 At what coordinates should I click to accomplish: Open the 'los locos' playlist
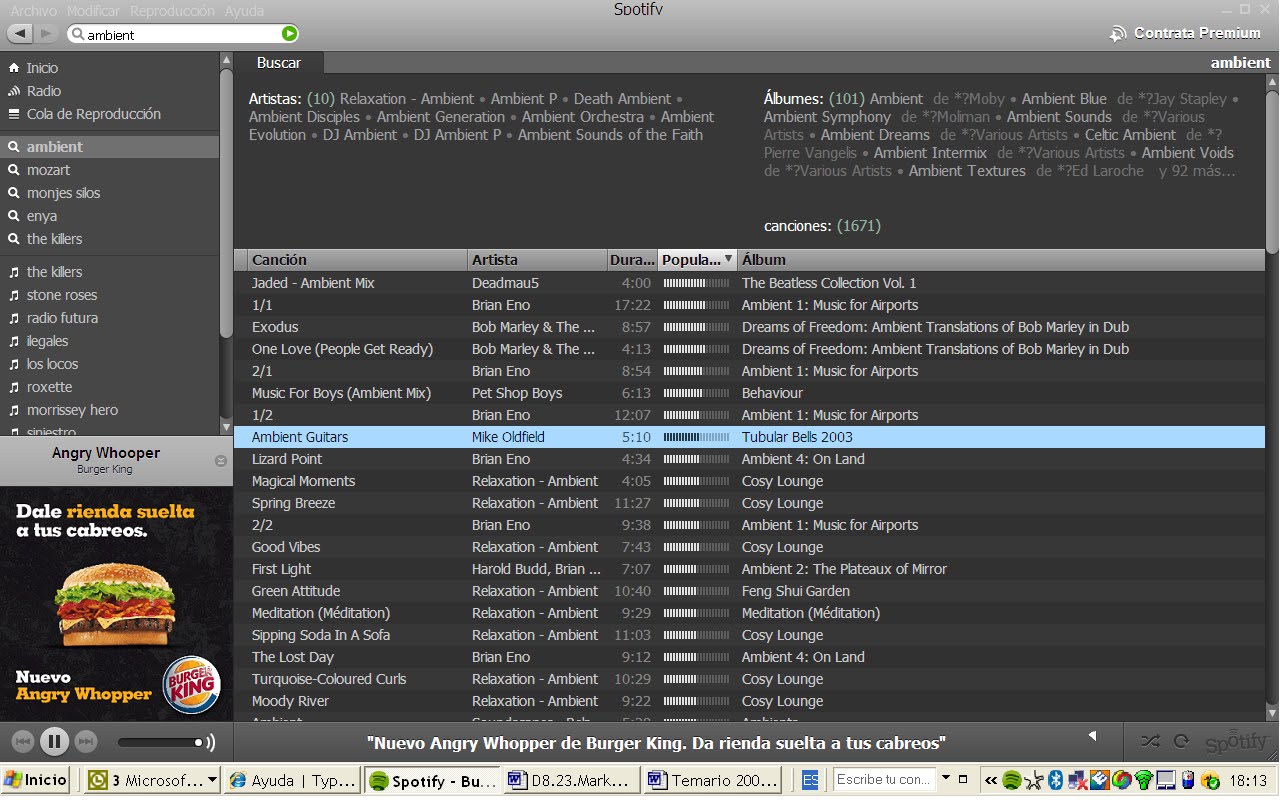[109, 364]
